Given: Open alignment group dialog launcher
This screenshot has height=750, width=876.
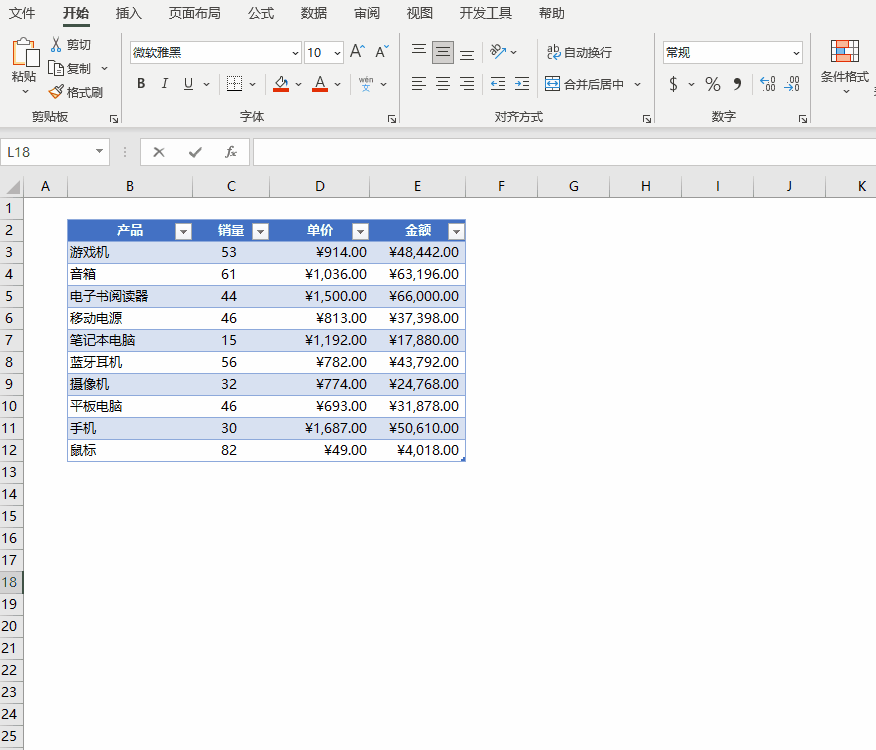Looking at the screenshot, I should tap(647, 118).
